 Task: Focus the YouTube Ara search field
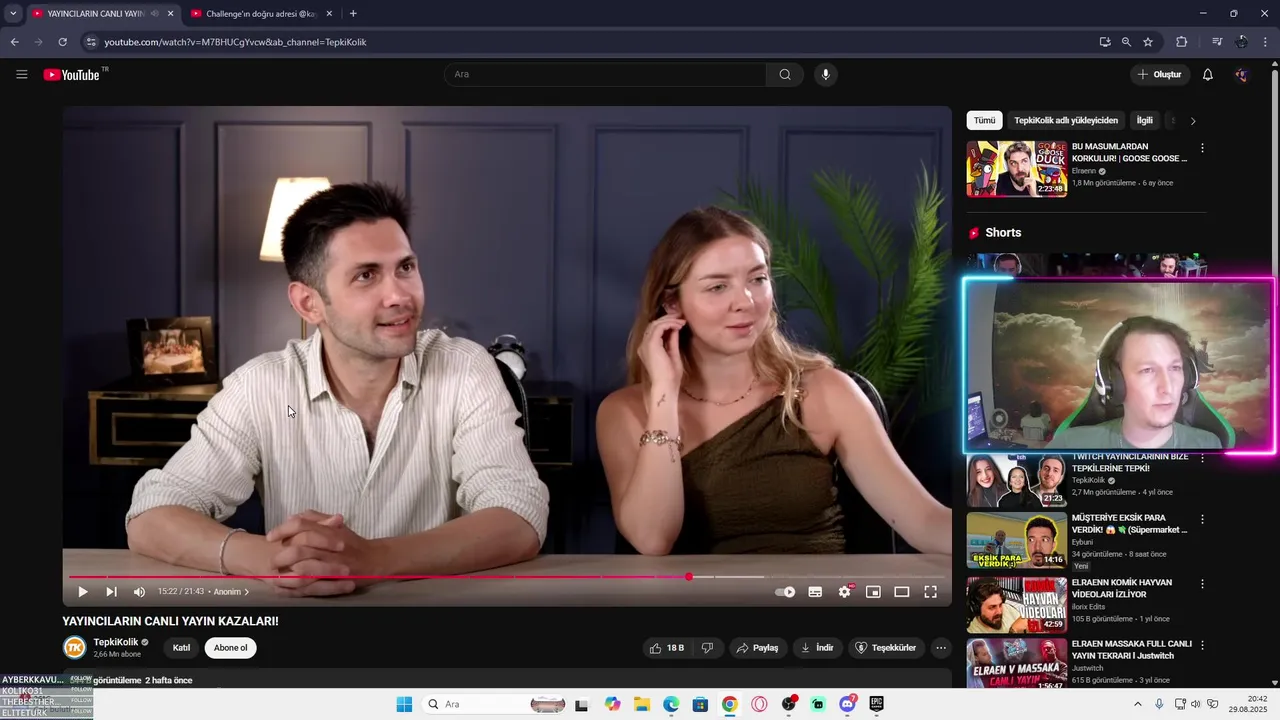point(605,74)
